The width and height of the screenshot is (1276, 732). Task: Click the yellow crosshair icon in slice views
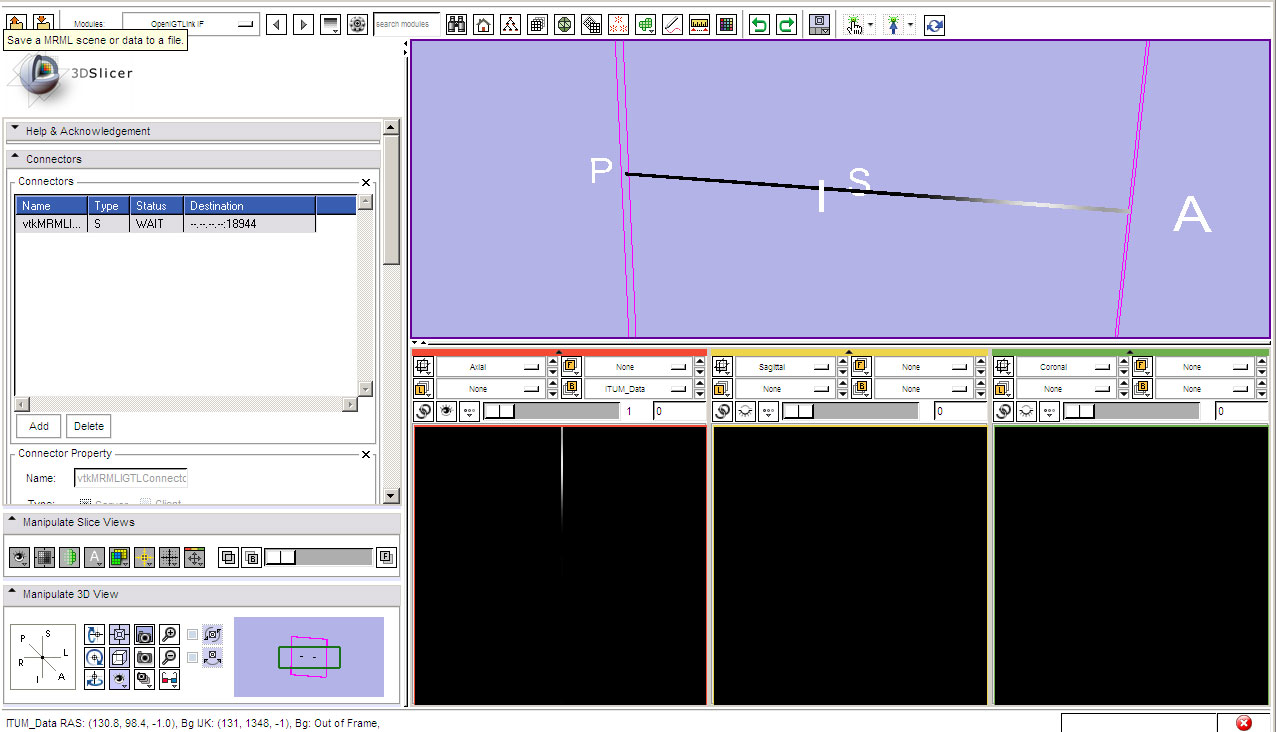pos(144,558)
